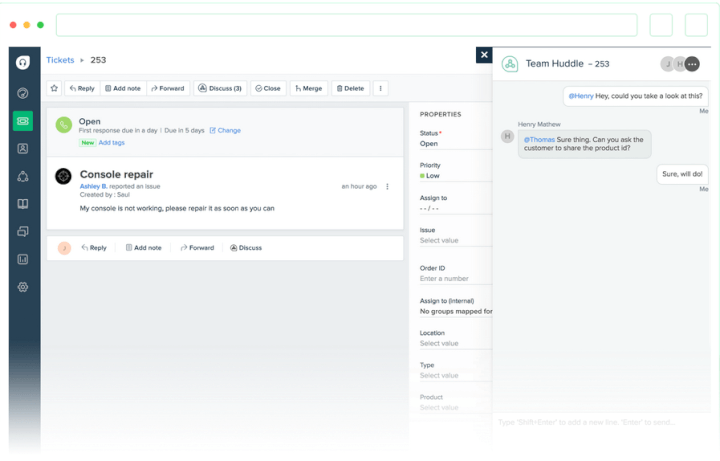The height and width of the screenshot is (461, 720).
Task: Open the Priority dropdown showing Low
Action: pos(456,176)
